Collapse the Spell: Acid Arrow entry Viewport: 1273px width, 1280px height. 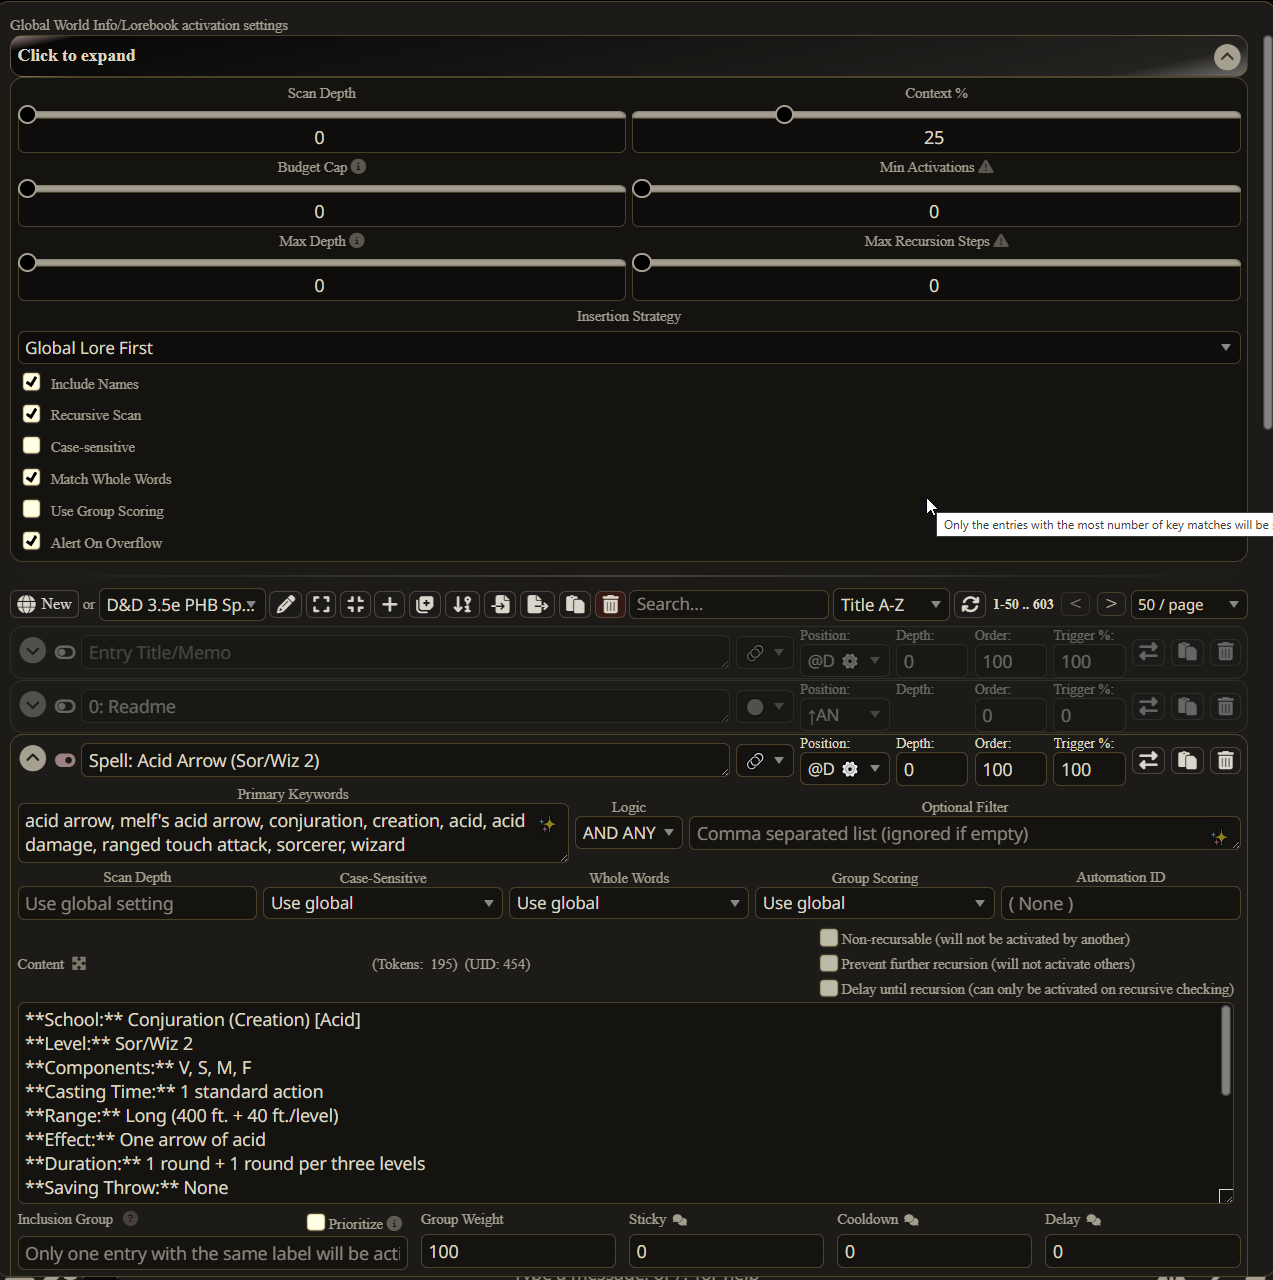click(x=33, y=759)
